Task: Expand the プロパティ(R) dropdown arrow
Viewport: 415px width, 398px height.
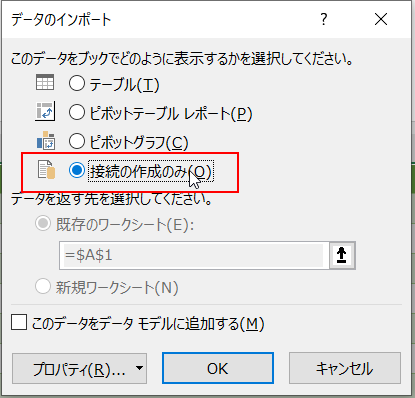Action: tap(139, 368)
